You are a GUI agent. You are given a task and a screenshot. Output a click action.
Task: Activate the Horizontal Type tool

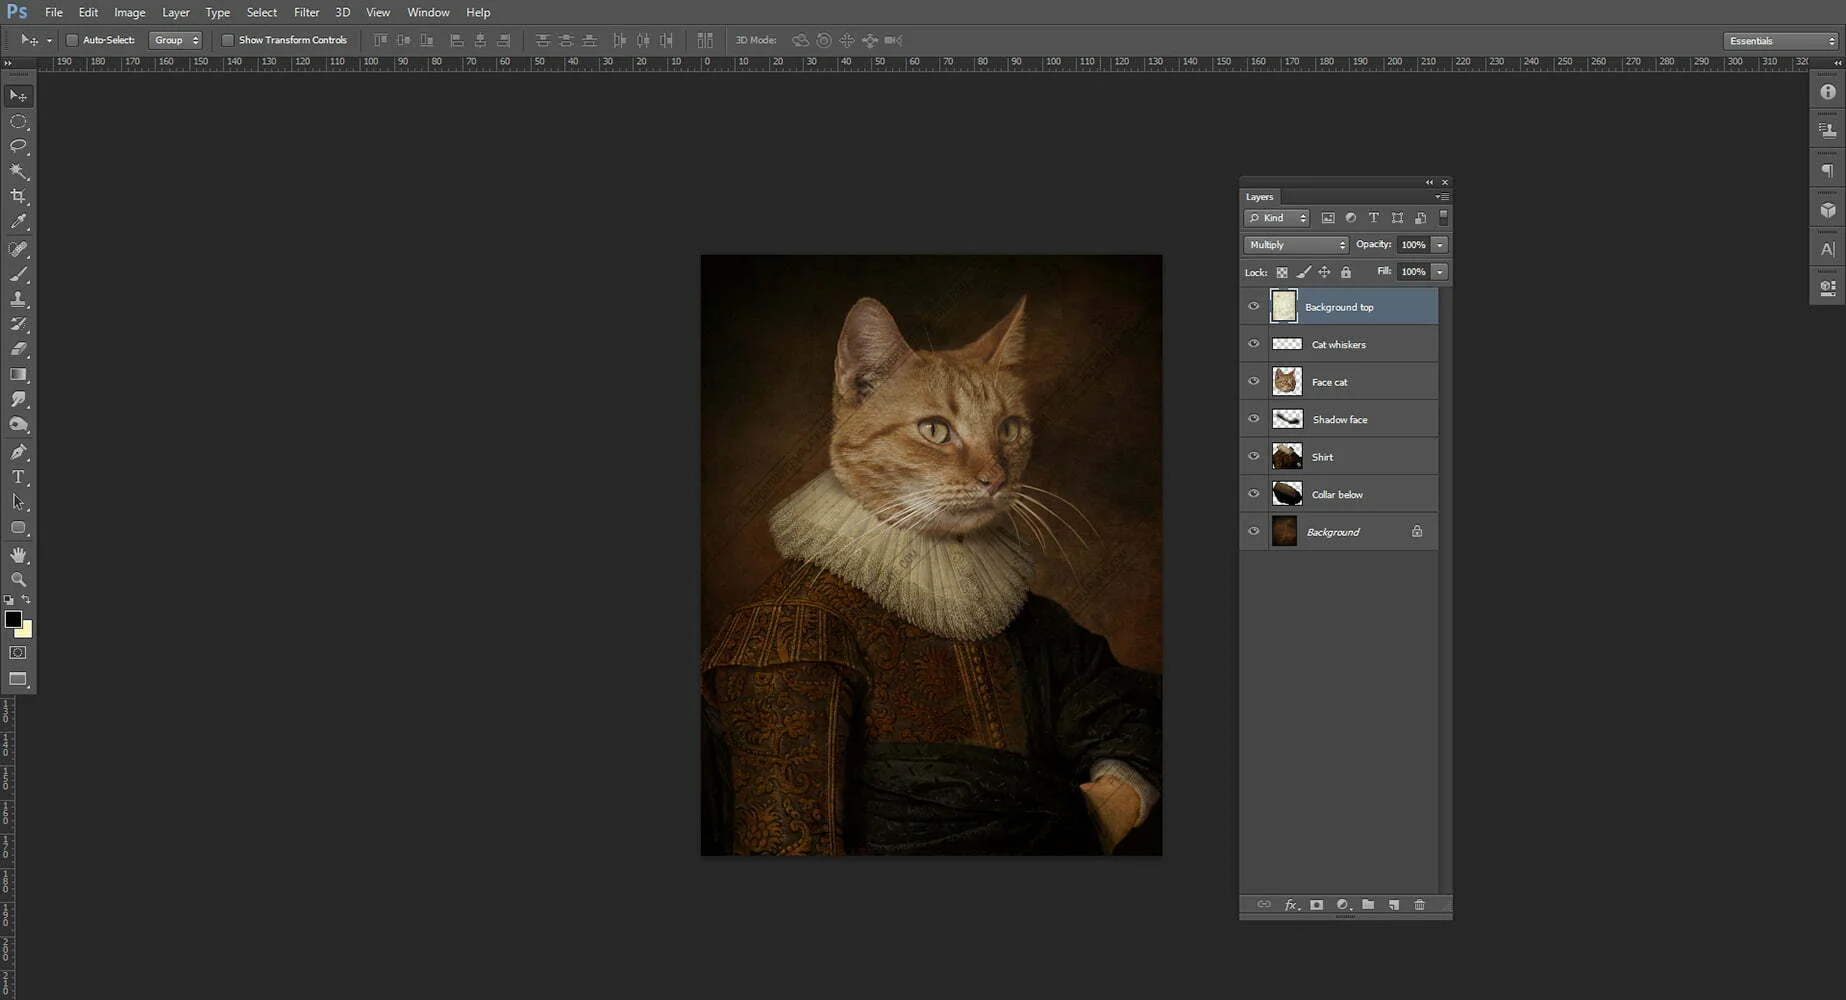[18, 477]
